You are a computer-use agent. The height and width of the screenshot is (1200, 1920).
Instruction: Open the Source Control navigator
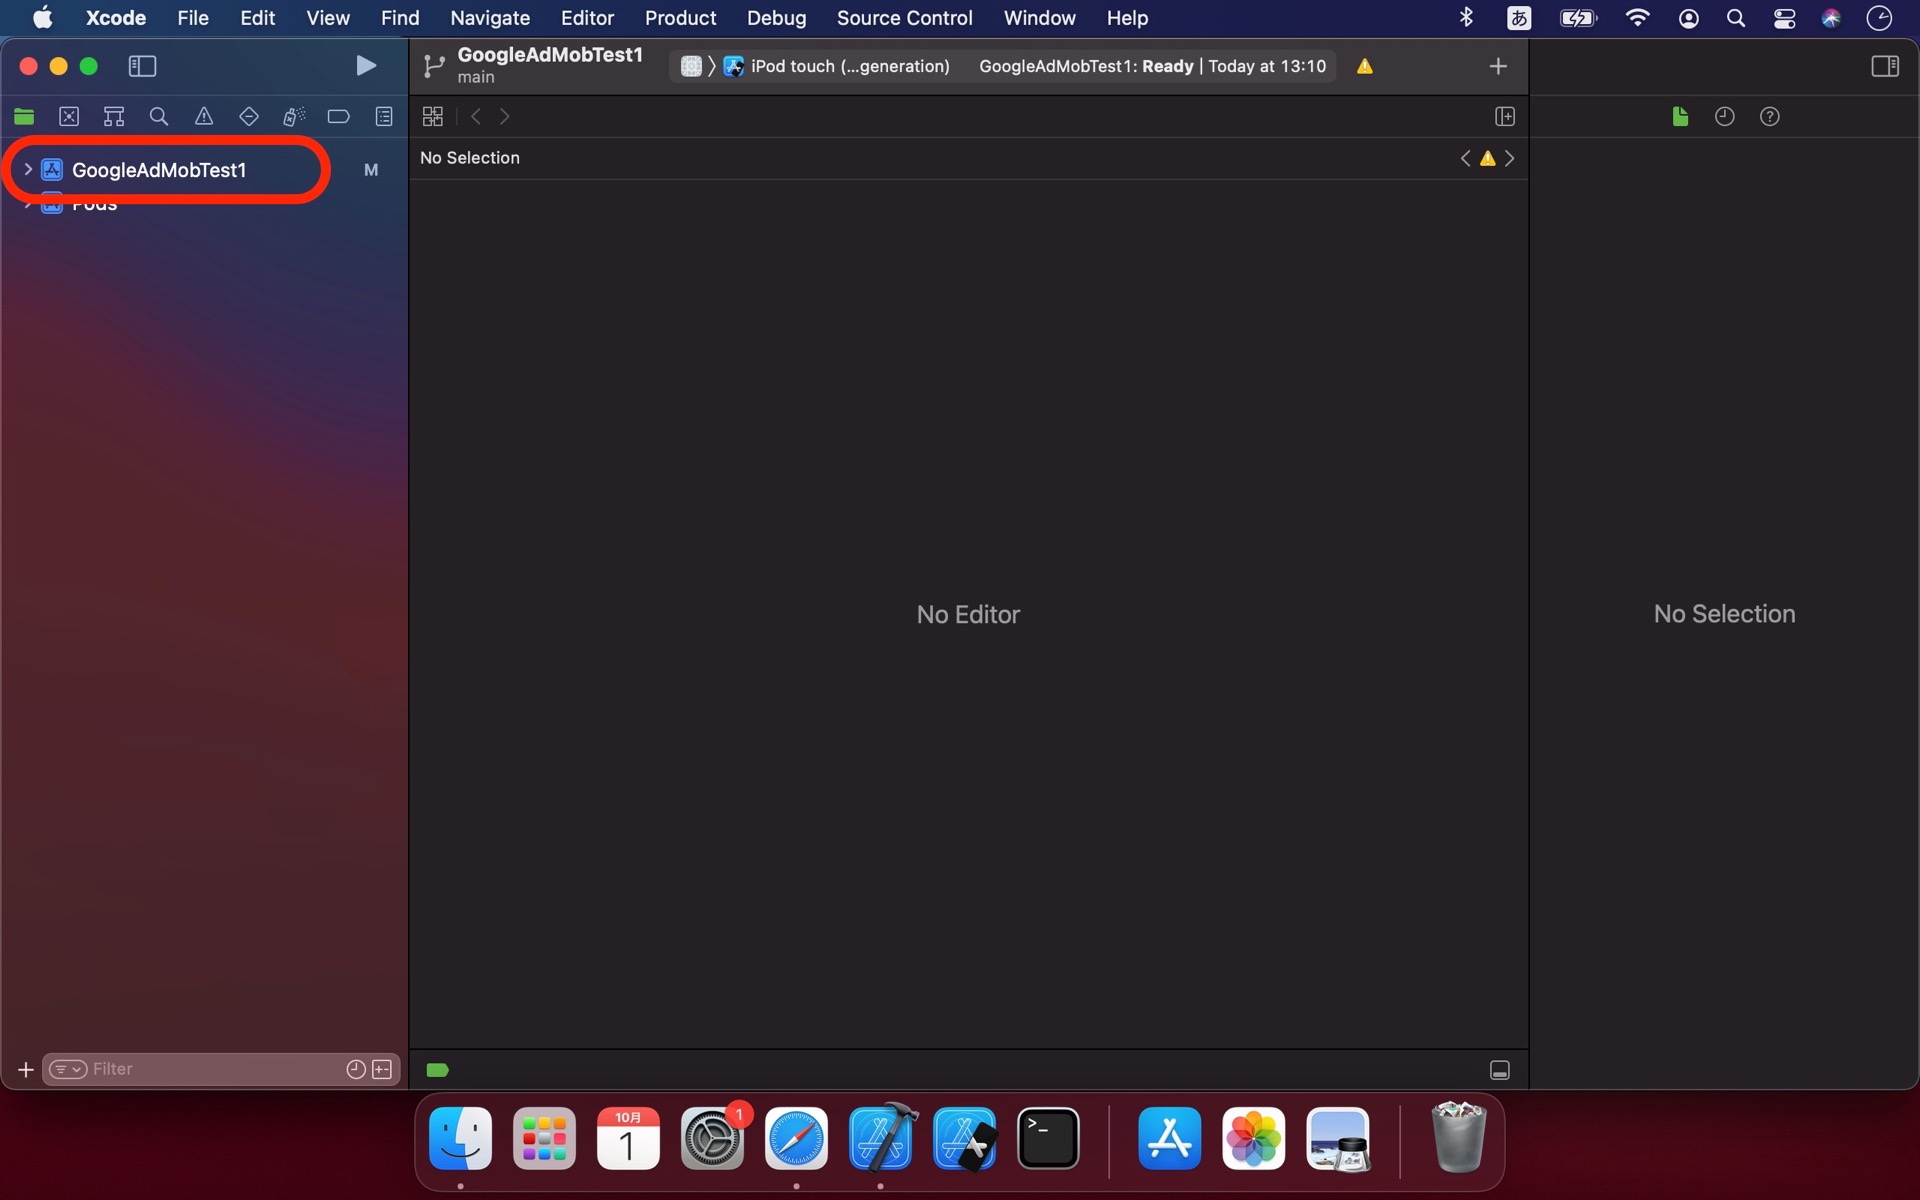pyautogui.click(x=69, y=117)
